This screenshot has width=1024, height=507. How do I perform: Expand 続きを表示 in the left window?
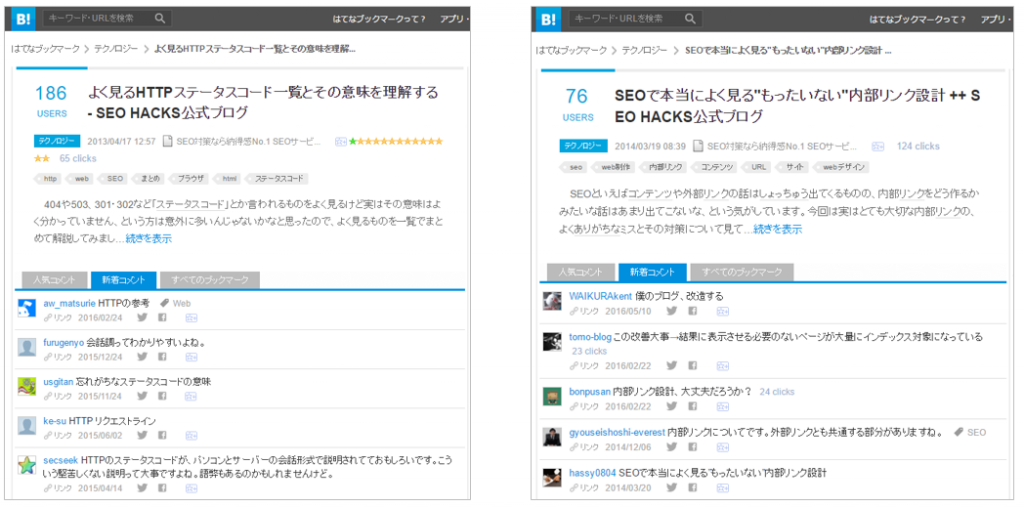tap(149, 239)
